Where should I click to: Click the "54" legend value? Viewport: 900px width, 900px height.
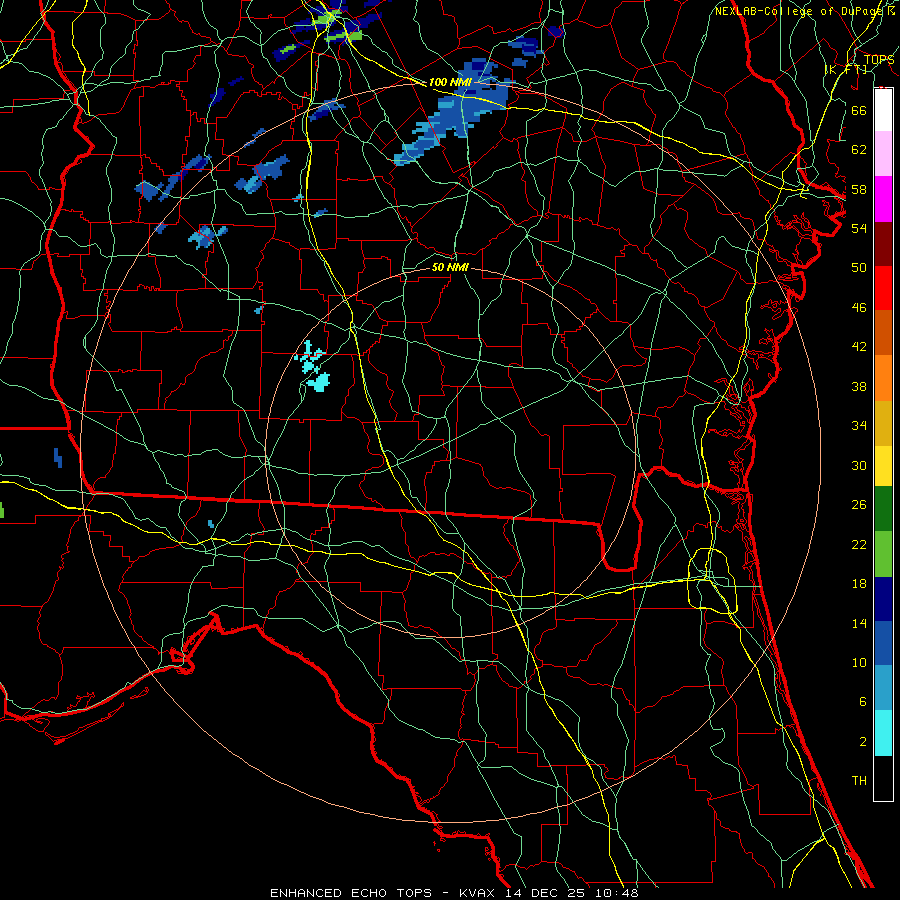coord(859,228)
